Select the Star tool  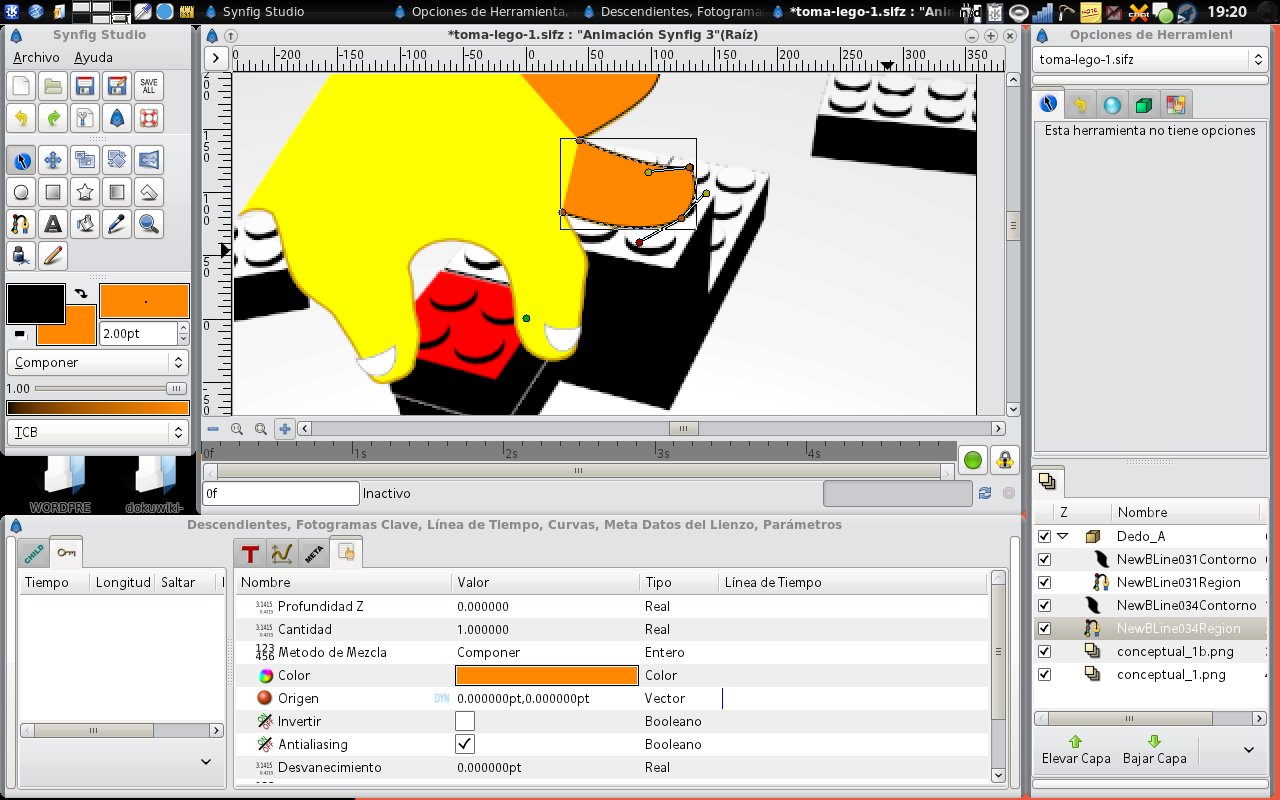pyautogui.click(x=85, y=192)
